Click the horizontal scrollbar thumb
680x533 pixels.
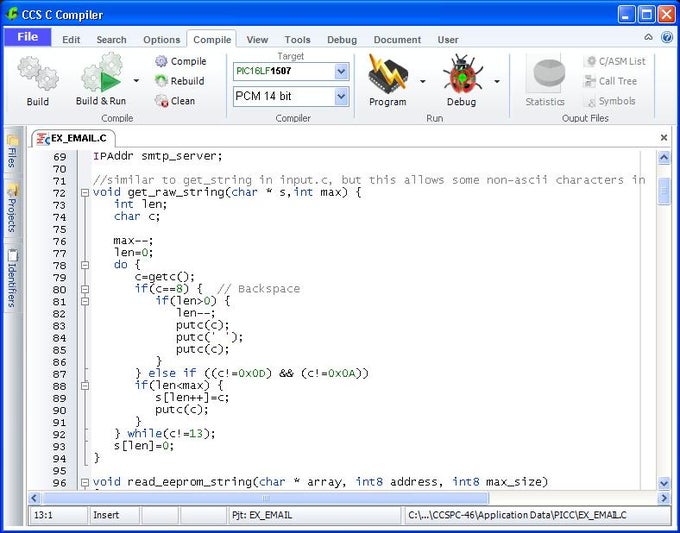[266, 498]
